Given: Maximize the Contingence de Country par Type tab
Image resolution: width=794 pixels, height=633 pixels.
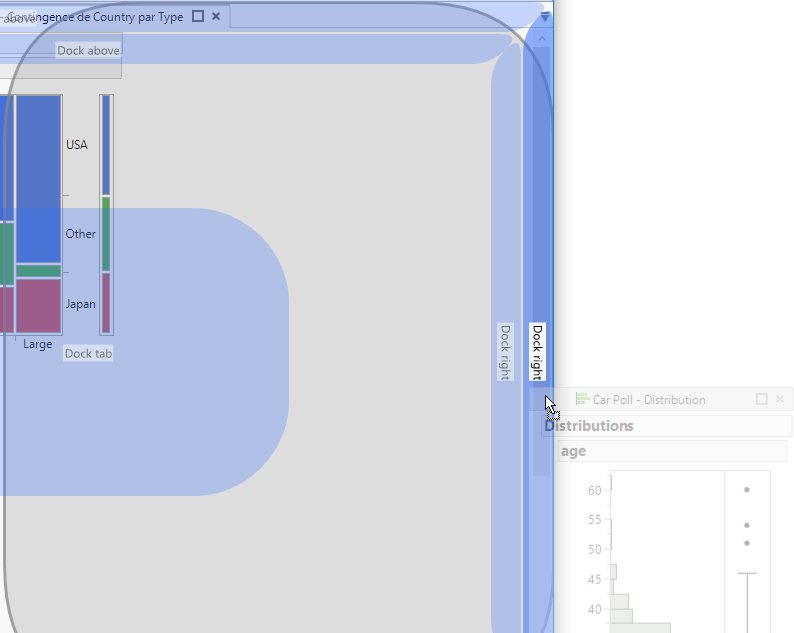Looking at the screenshot, I should coord(198,17).
